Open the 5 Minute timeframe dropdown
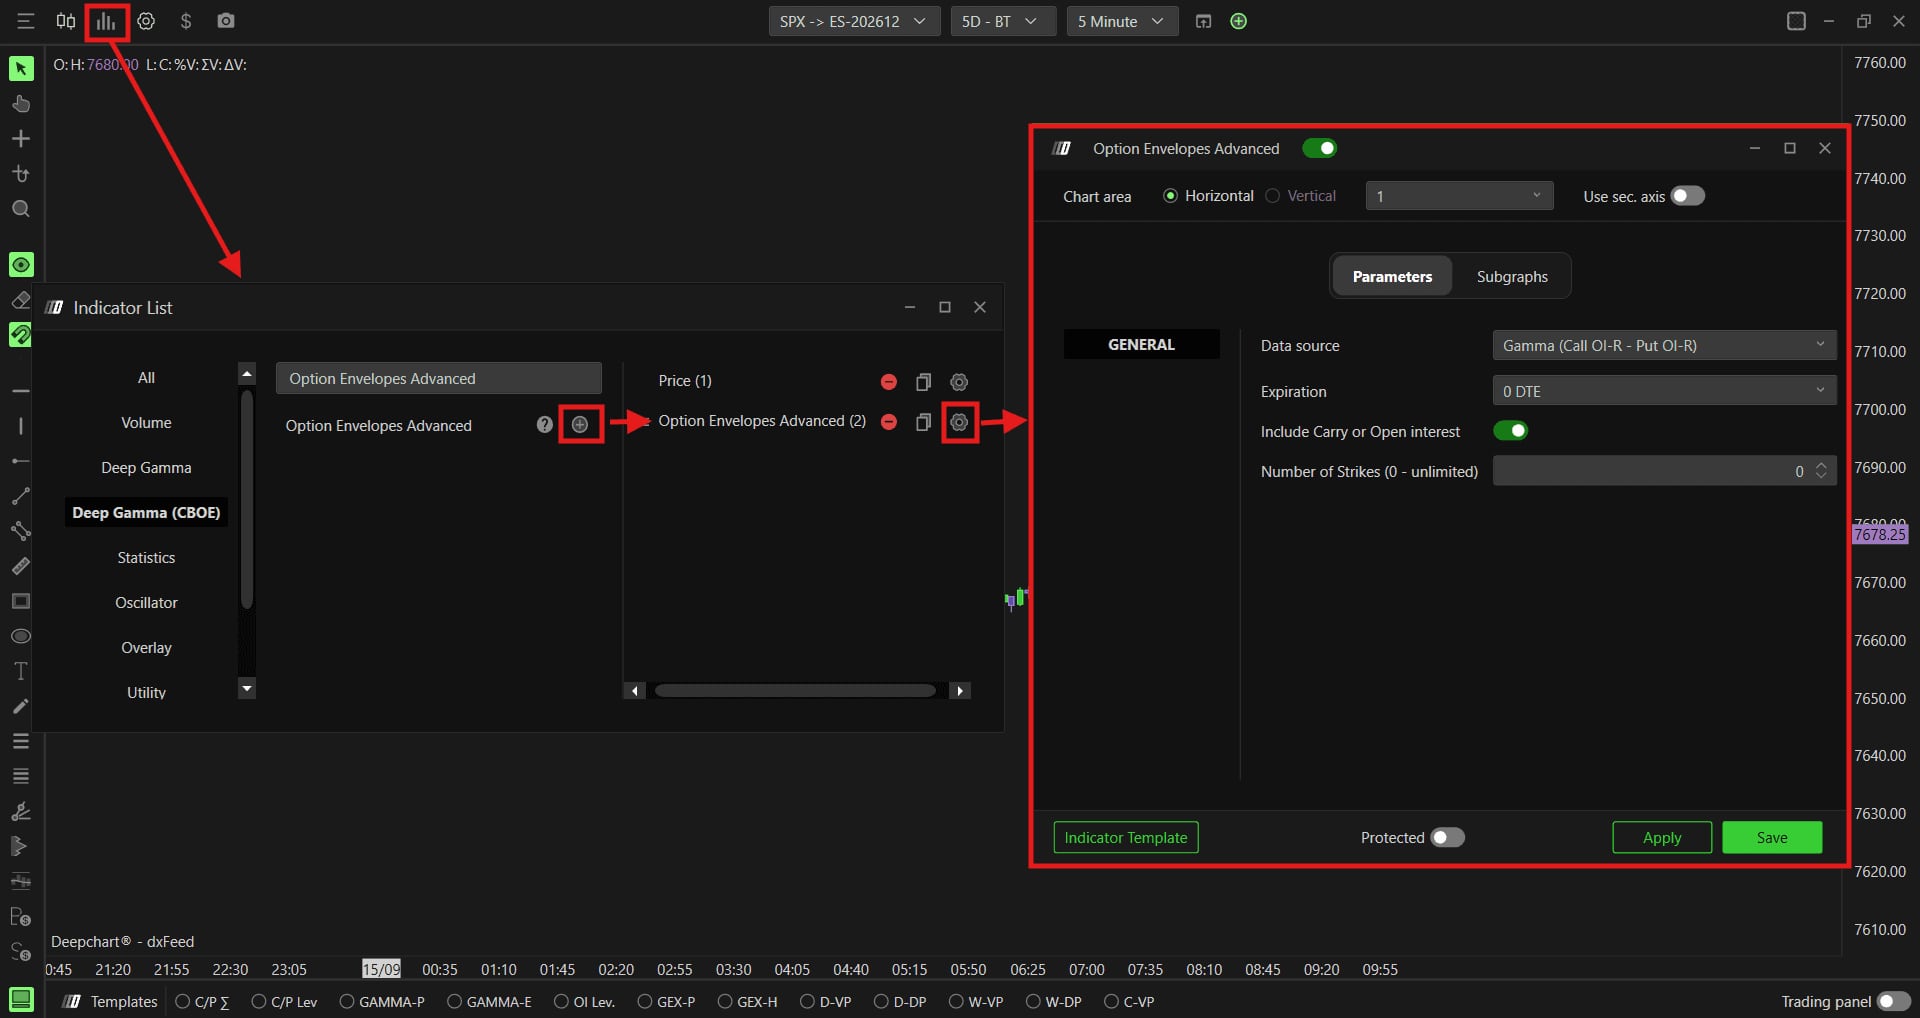1920x1018 pixels. 1122,21
